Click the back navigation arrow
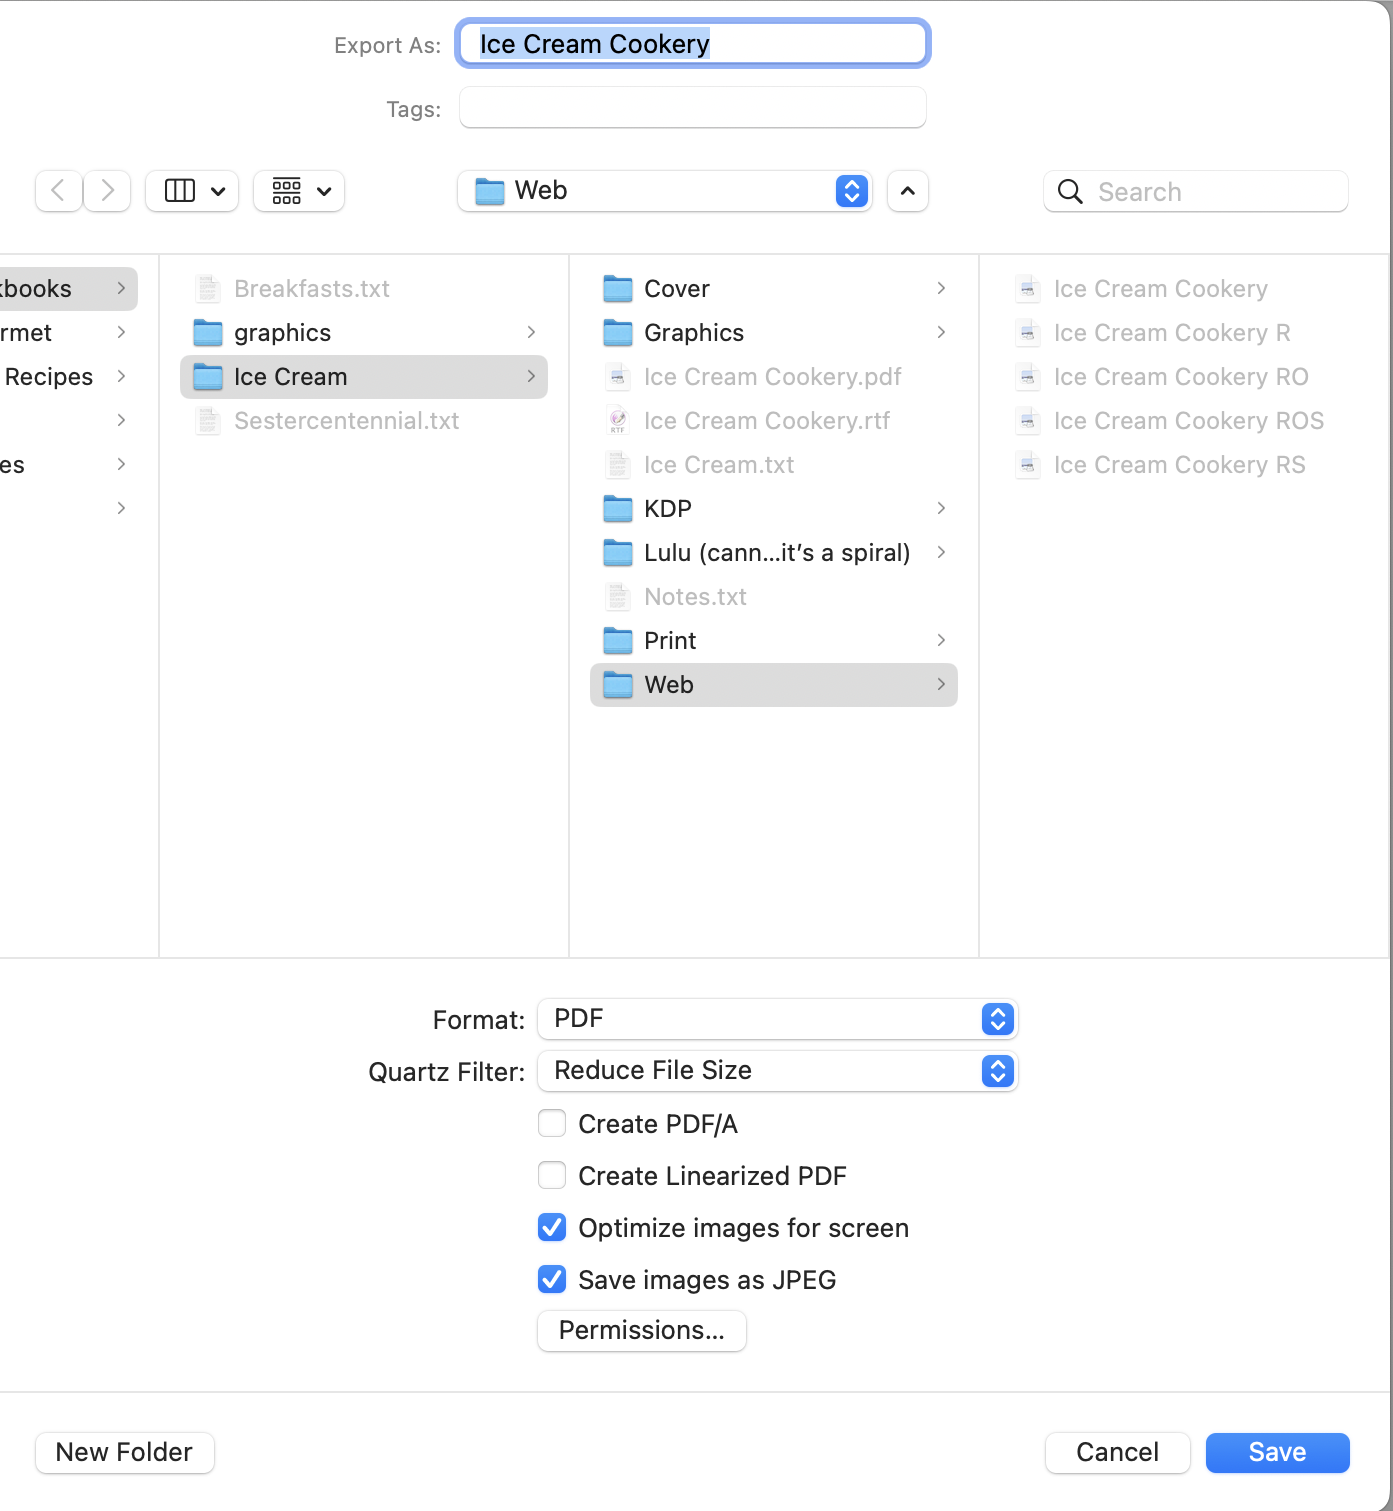 pyautogui.click(x=58, y=191)
